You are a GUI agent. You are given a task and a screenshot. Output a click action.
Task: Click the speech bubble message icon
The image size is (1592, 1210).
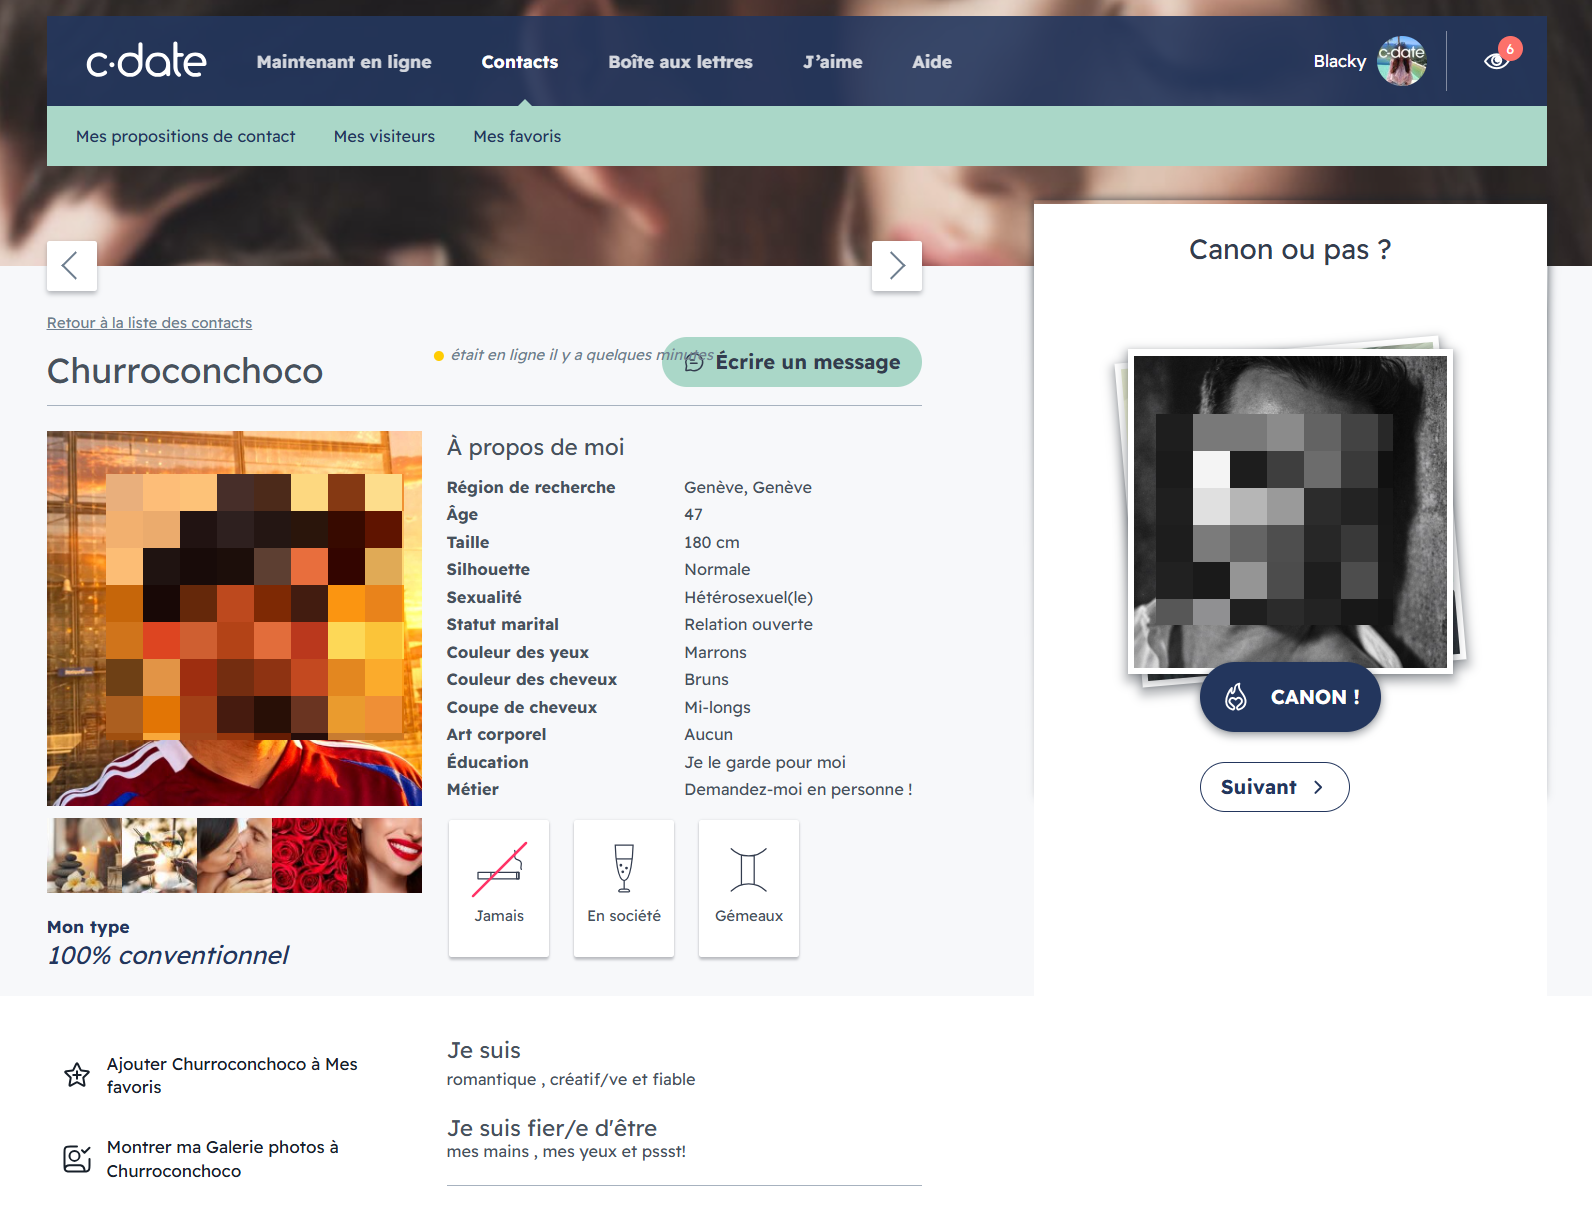pyautogui.click(x=694, y=362)
